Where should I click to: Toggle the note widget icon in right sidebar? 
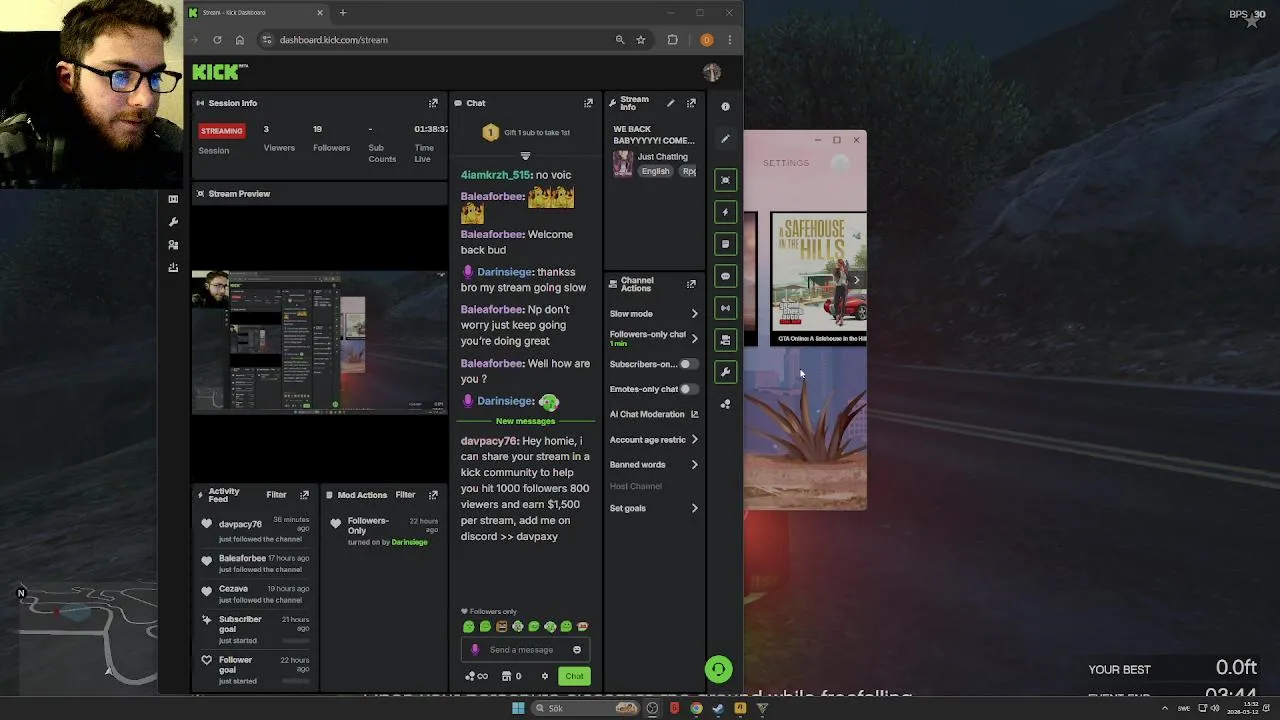pos(726,244)
